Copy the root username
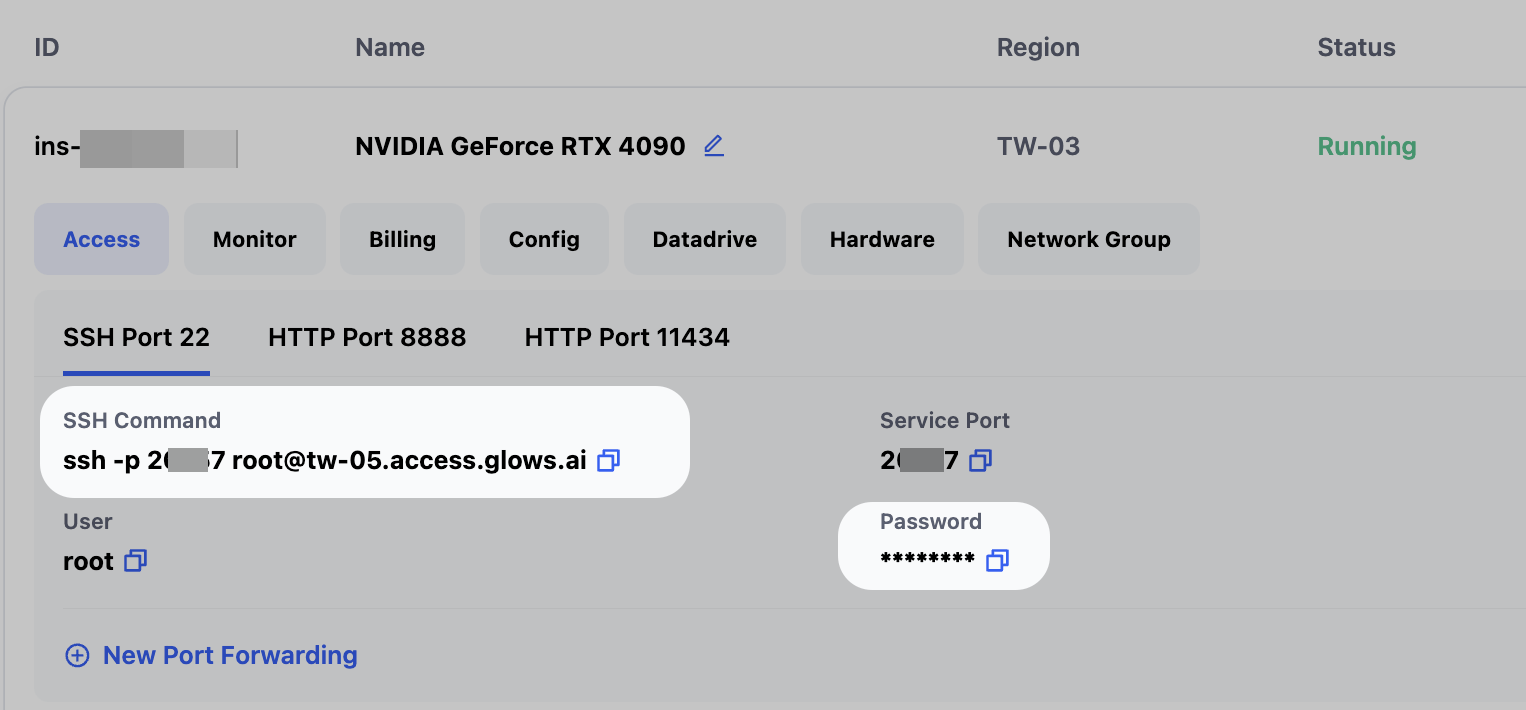 136,561
